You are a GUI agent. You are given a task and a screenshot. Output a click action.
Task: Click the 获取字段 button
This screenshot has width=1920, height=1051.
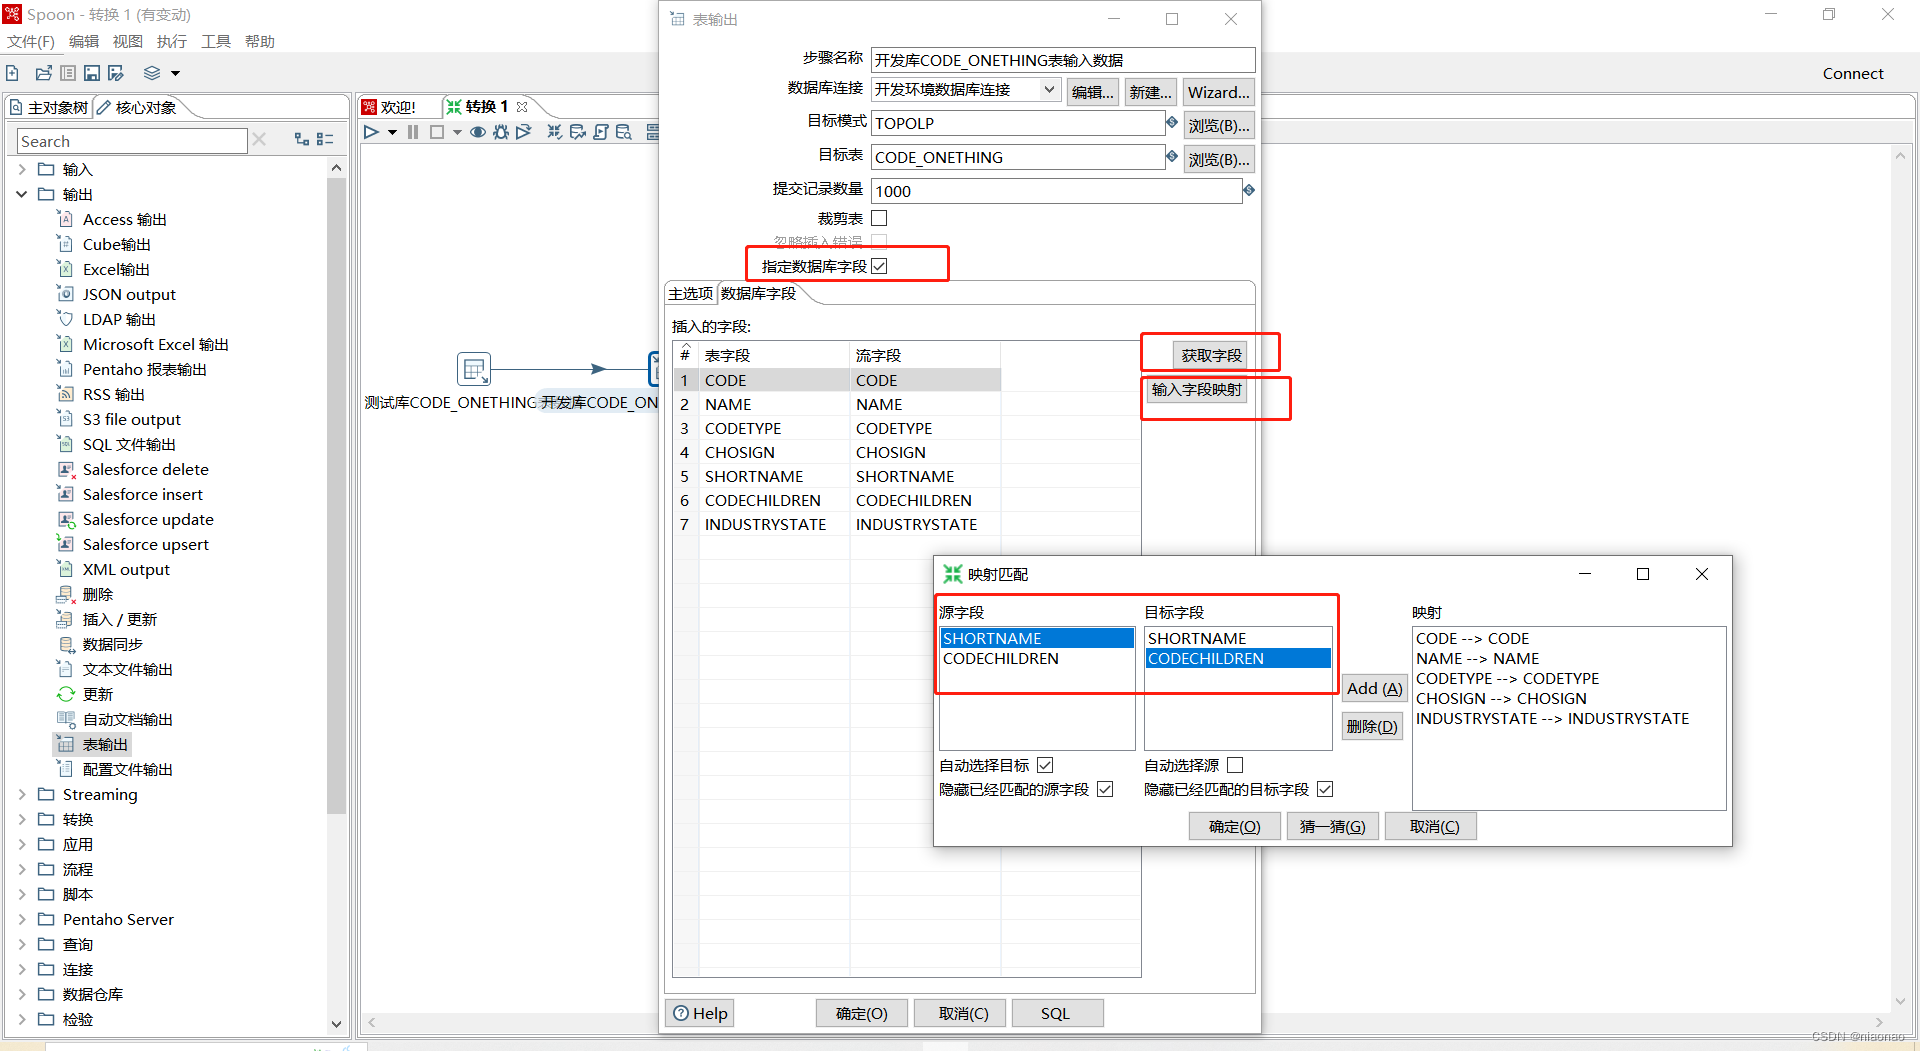click(1211, 355)
